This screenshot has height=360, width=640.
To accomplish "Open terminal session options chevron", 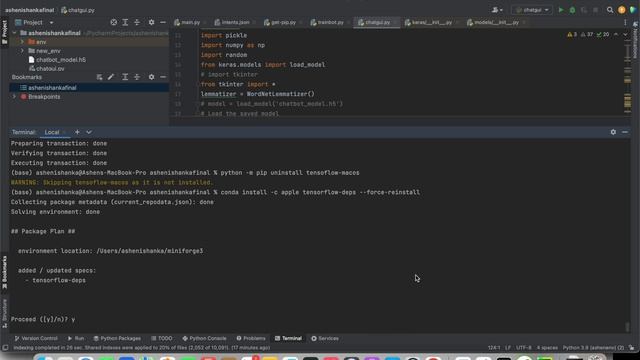I will point(89,132).
